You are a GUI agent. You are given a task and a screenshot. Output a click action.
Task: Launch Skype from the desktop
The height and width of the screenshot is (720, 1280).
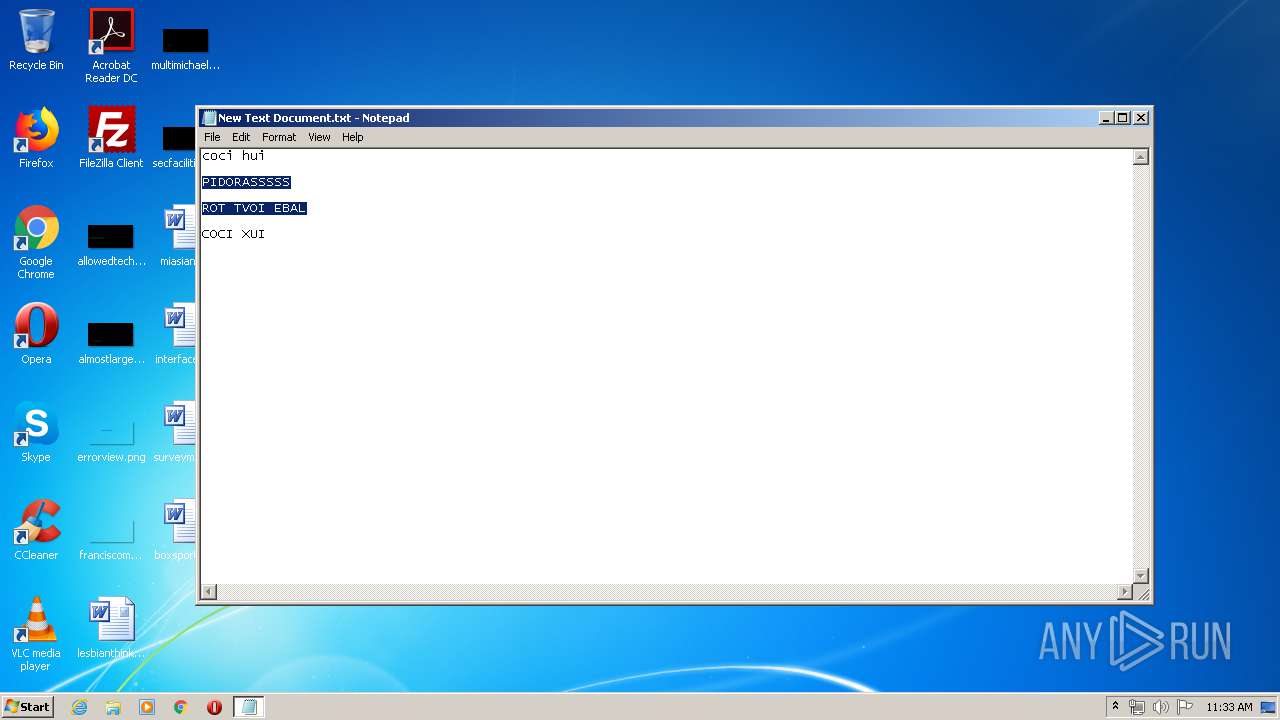point(36,432)
